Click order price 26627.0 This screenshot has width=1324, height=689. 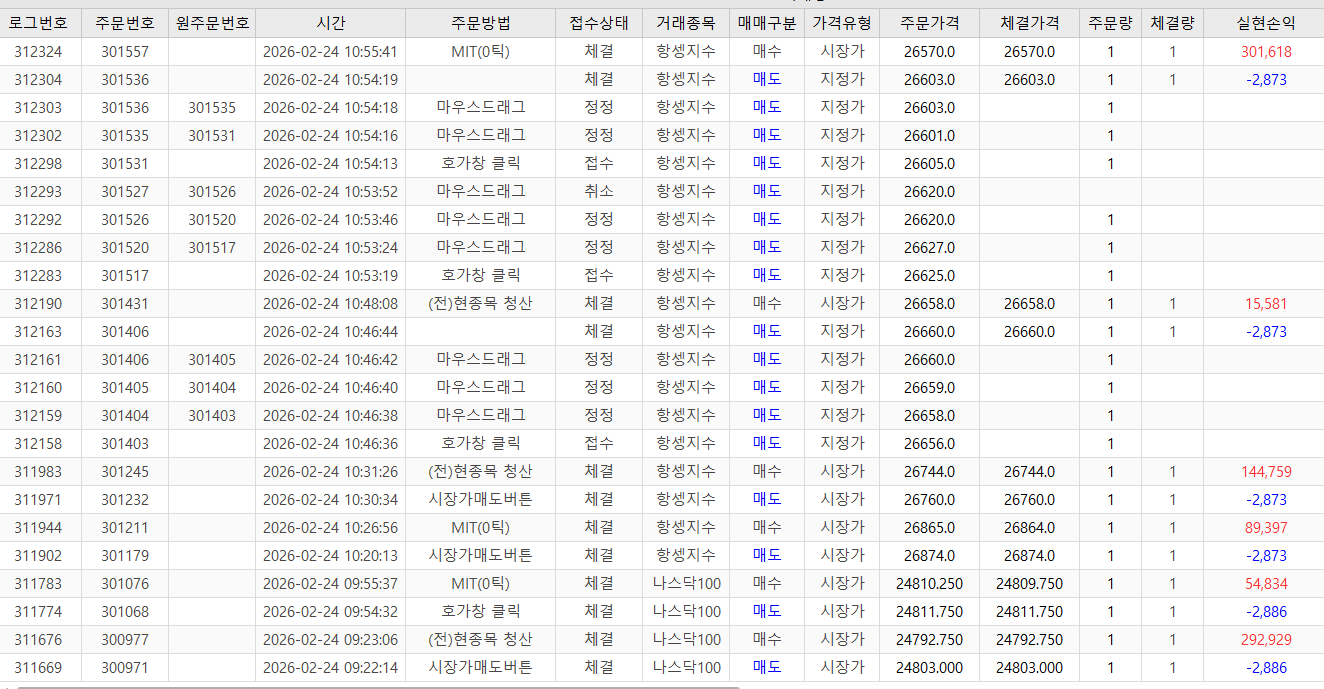pos(929,248)
